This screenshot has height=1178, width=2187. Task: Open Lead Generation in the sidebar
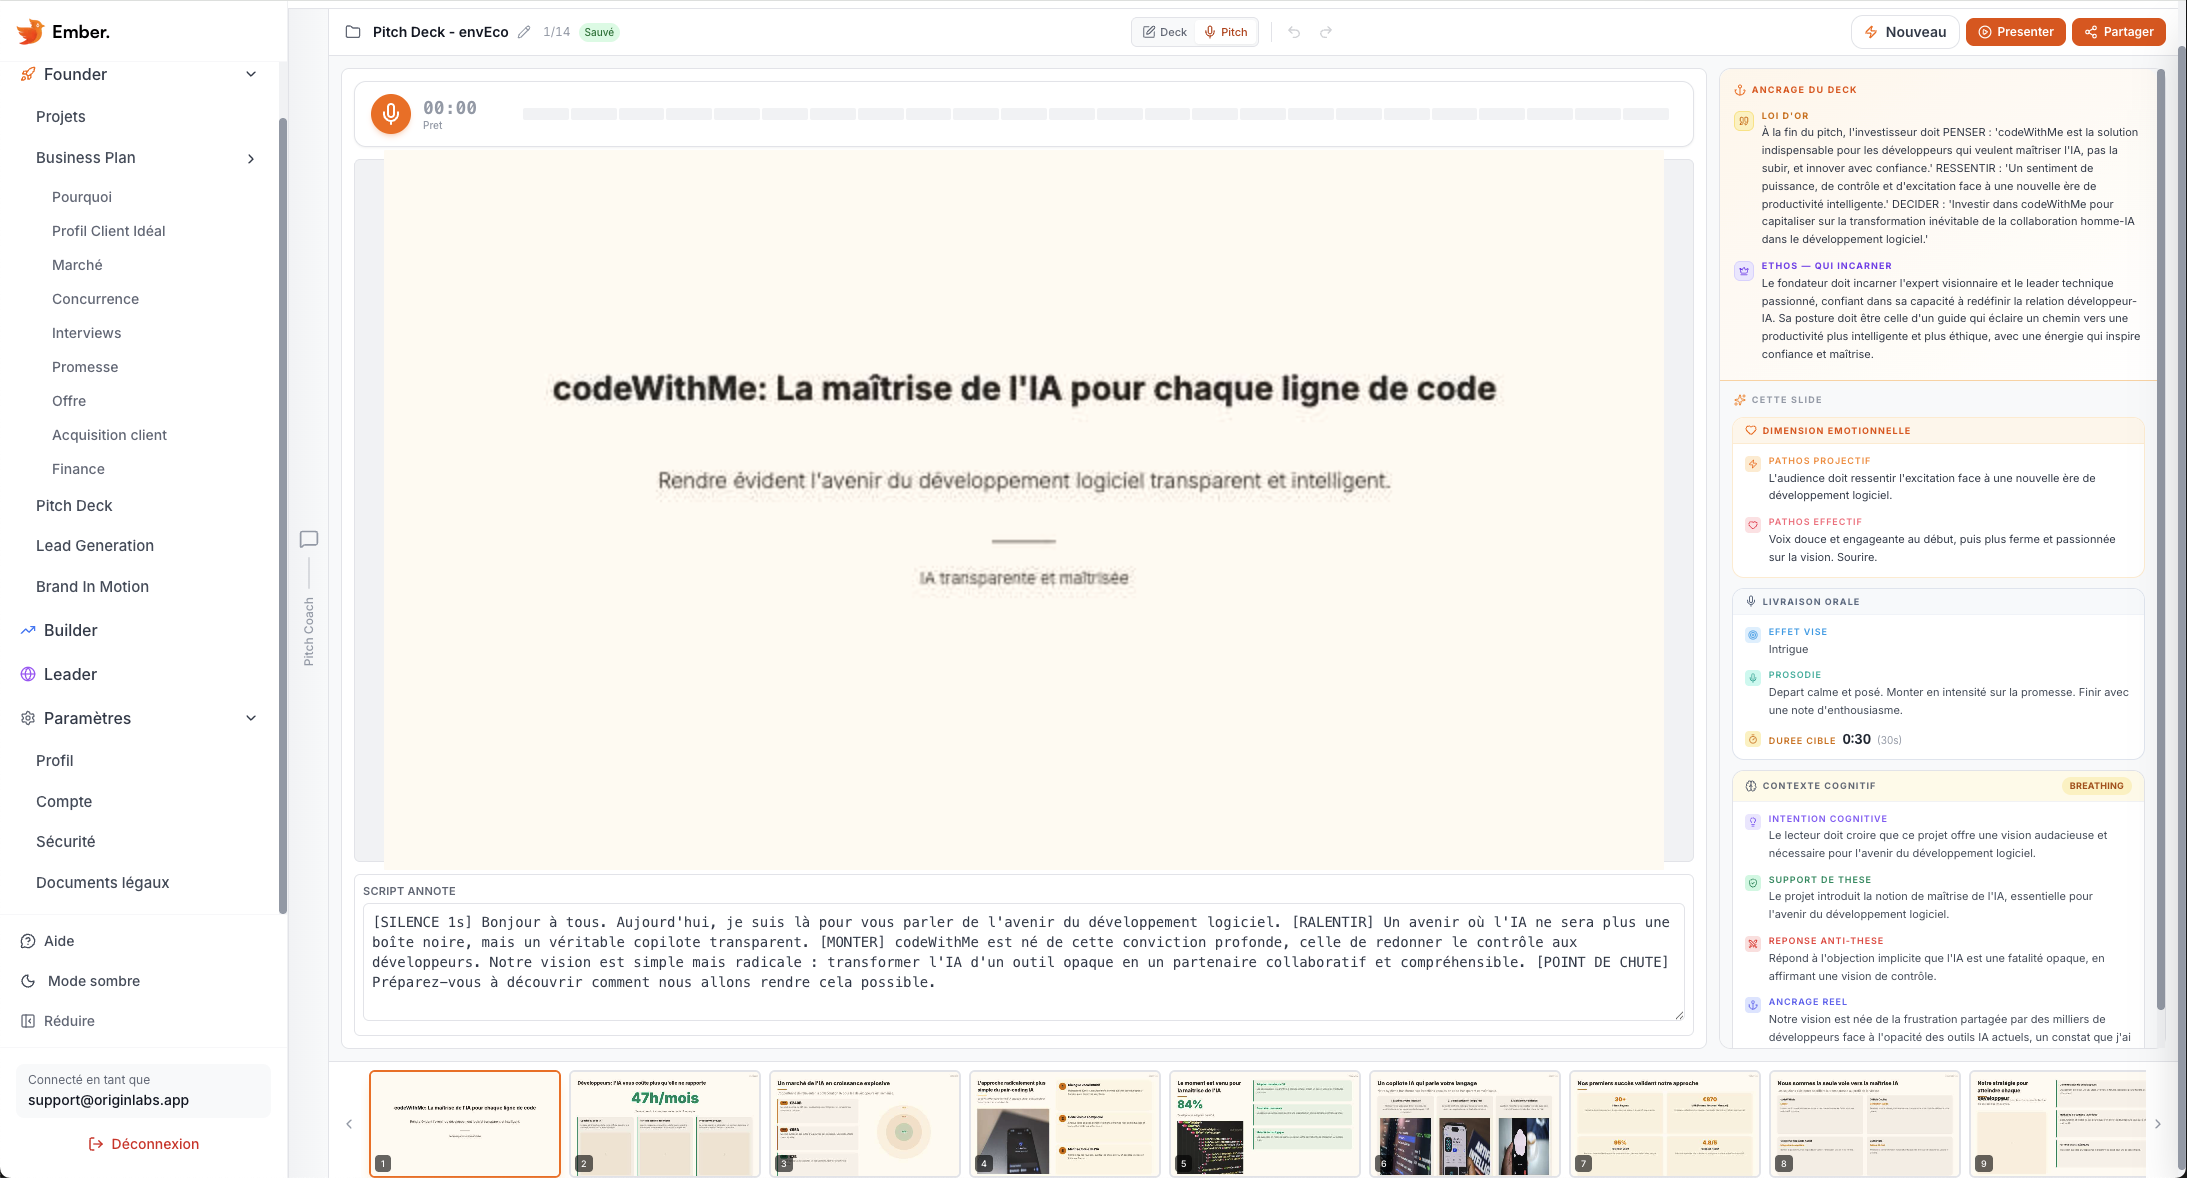[x=94, y=545]
